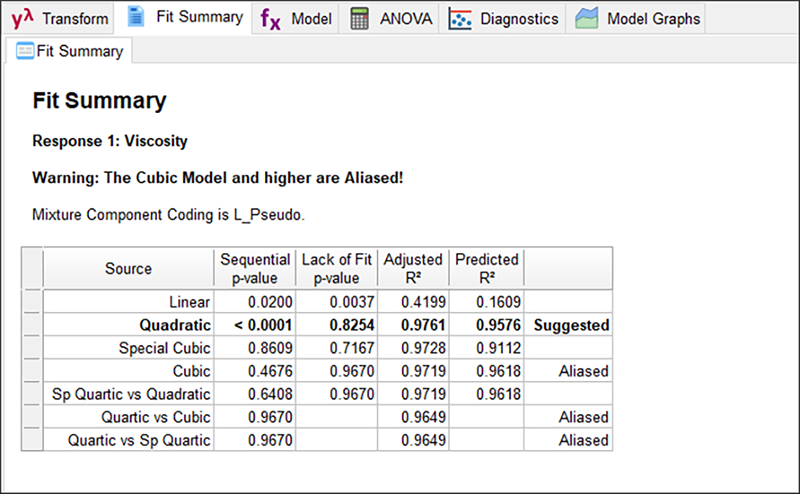Click the row selector left of Linear
This screenshot has height=494, width=800.
click(x=32, y=302)
